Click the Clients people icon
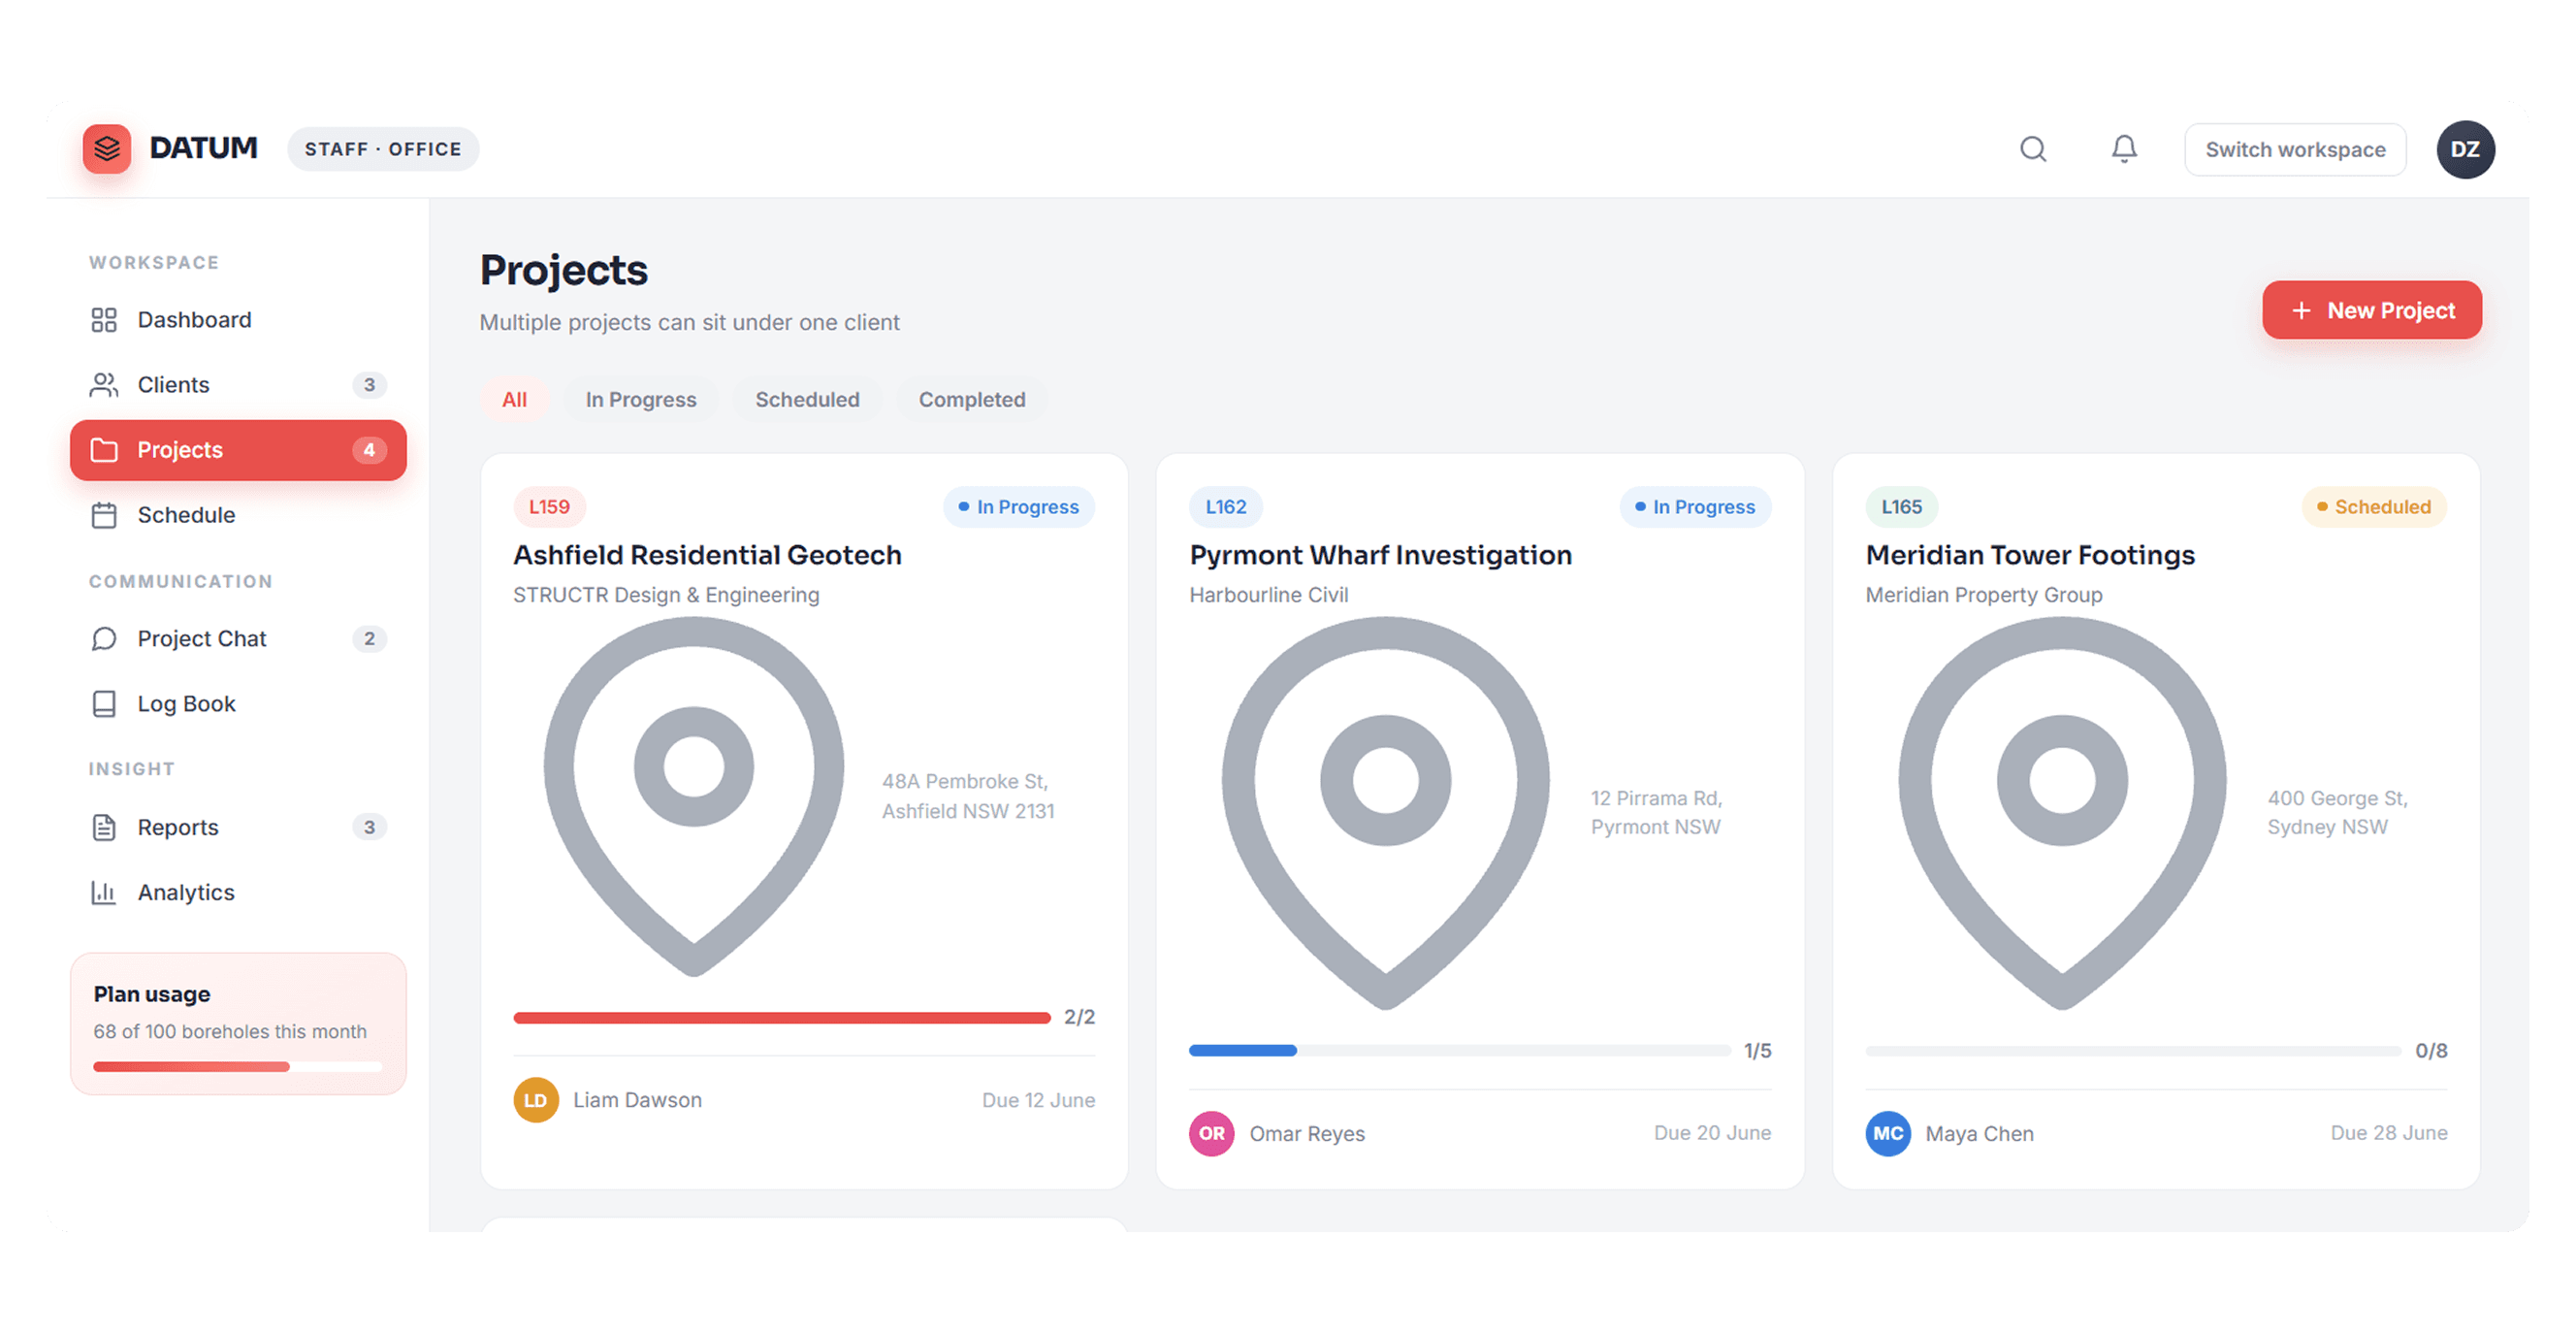 click(x=104, y=385)
